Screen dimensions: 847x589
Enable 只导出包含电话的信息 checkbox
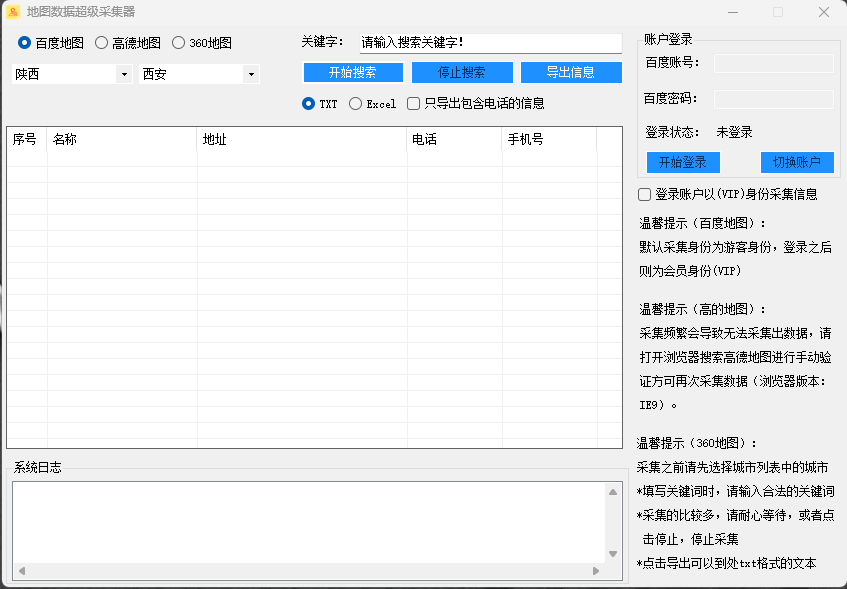click(414, 103)
